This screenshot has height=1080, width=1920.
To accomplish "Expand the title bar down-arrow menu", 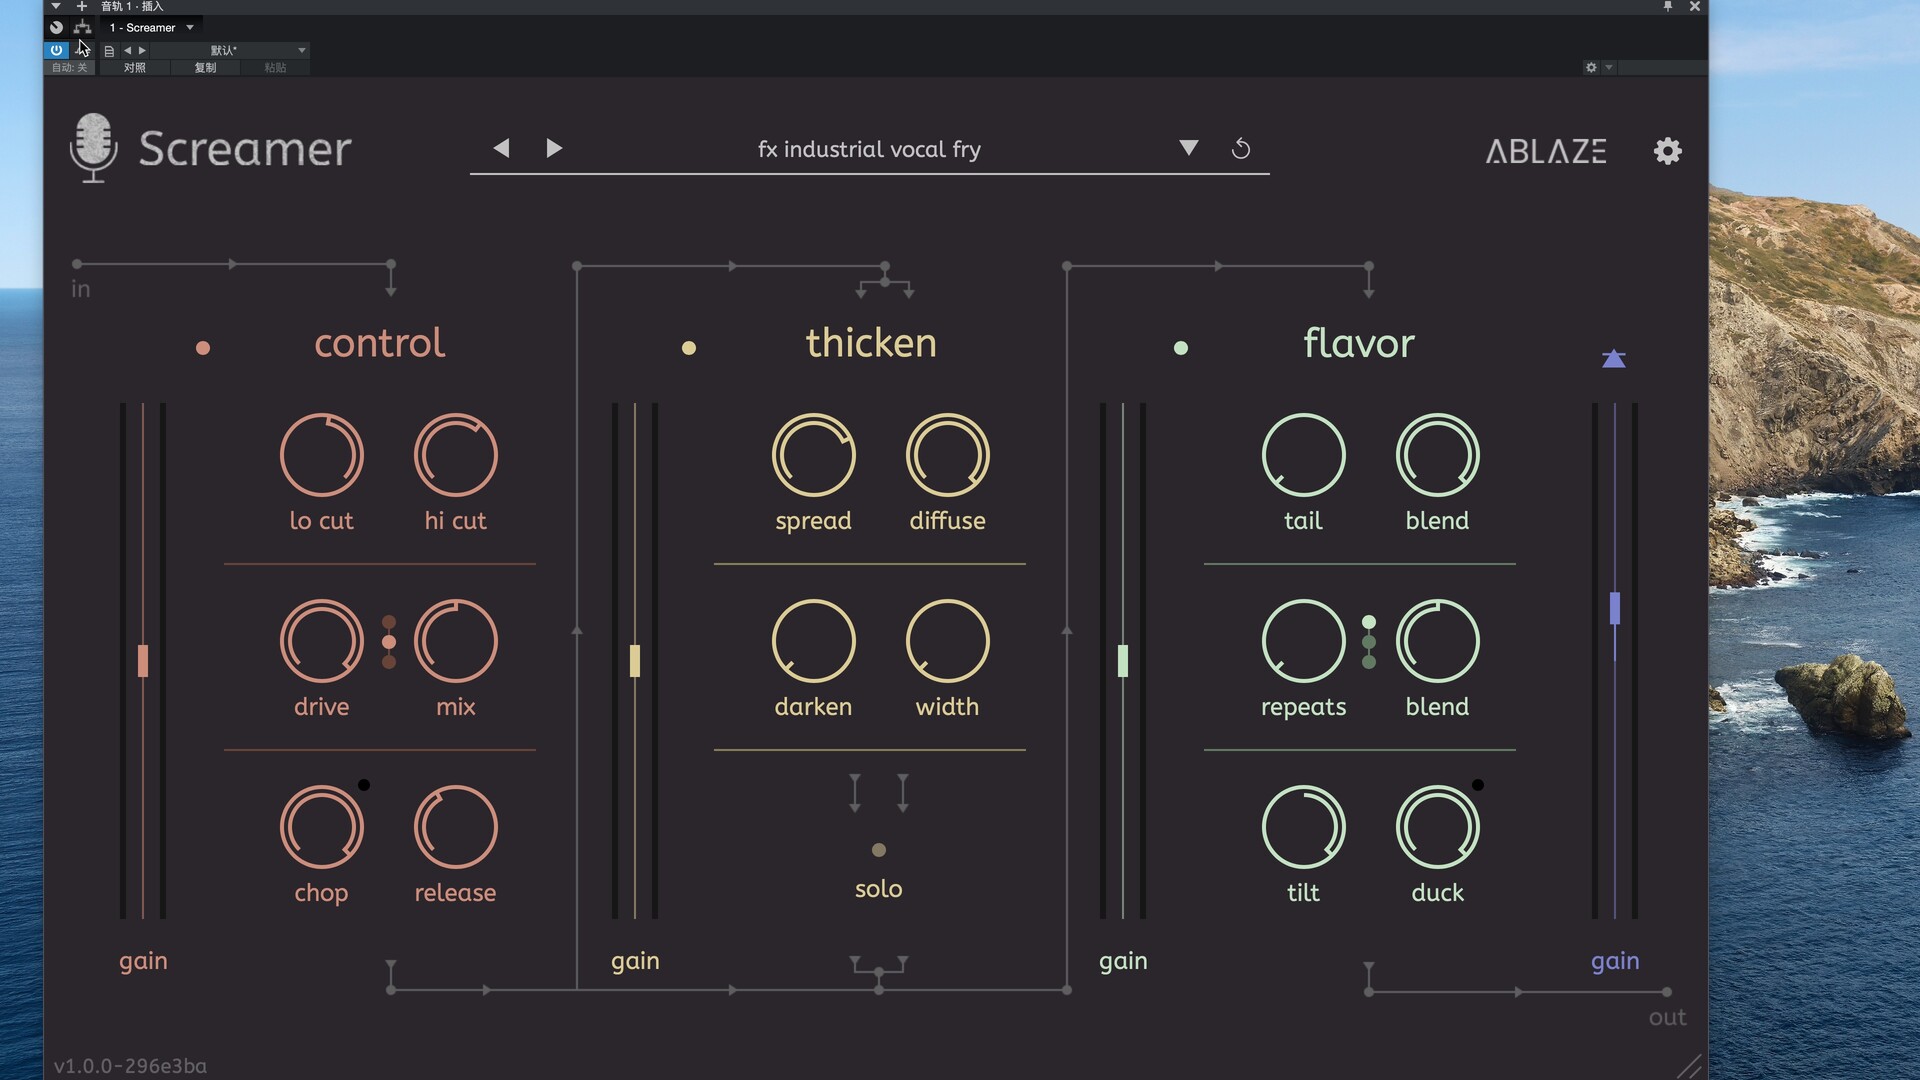I will 56,6.
